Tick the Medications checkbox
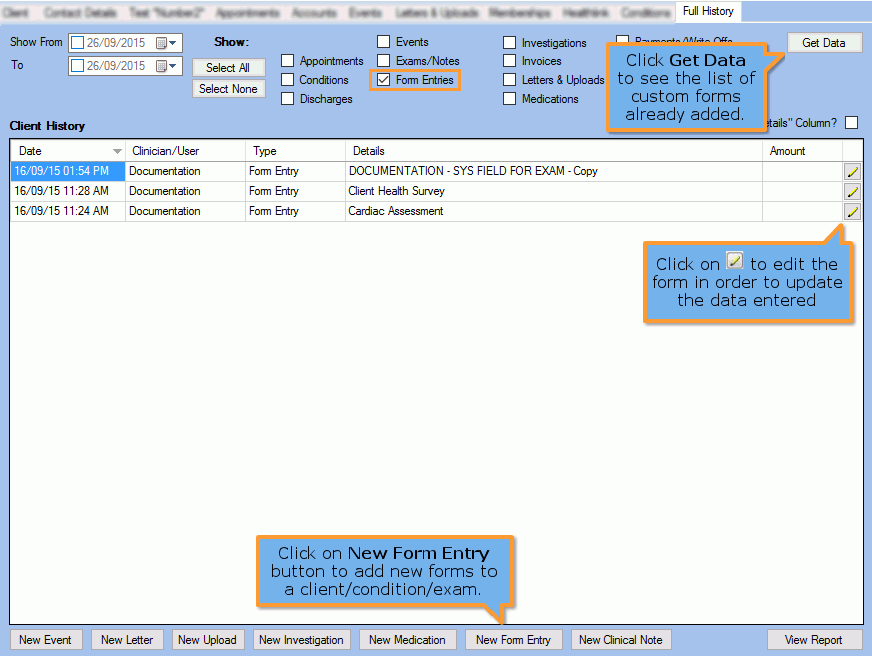Screen dimensions: 872x656 click(509, 98)
